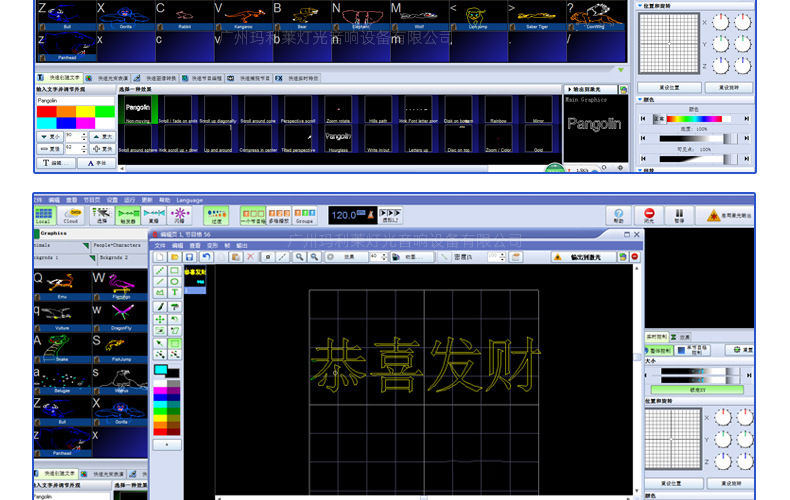This screenshot has width=790, height=500.
Task: Toggle the 触发器 mode button in main toolbar
Action: (x=128, y=216)
